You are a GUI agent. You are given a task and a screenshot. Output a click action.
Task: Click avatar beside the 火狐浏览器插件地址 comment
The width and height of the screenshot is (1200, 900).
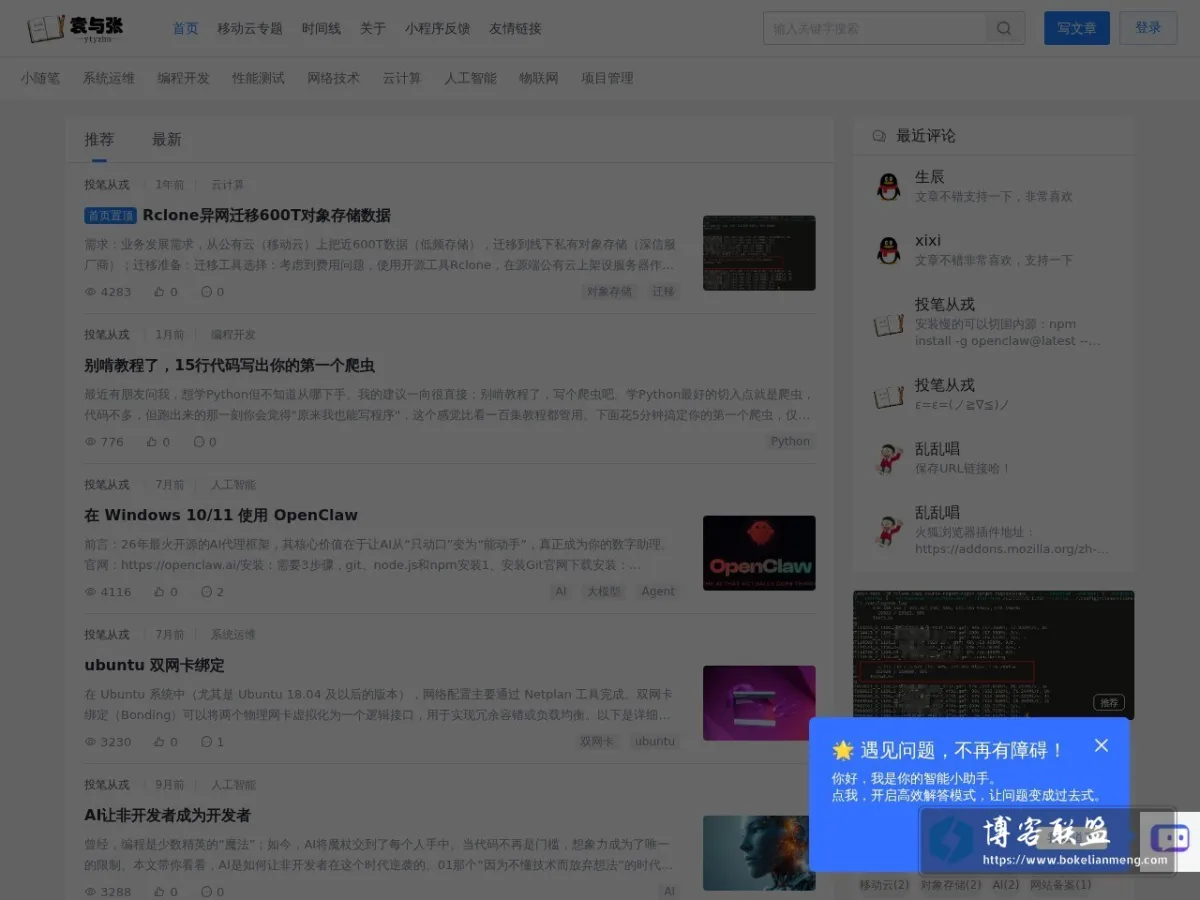coord(888,530)
